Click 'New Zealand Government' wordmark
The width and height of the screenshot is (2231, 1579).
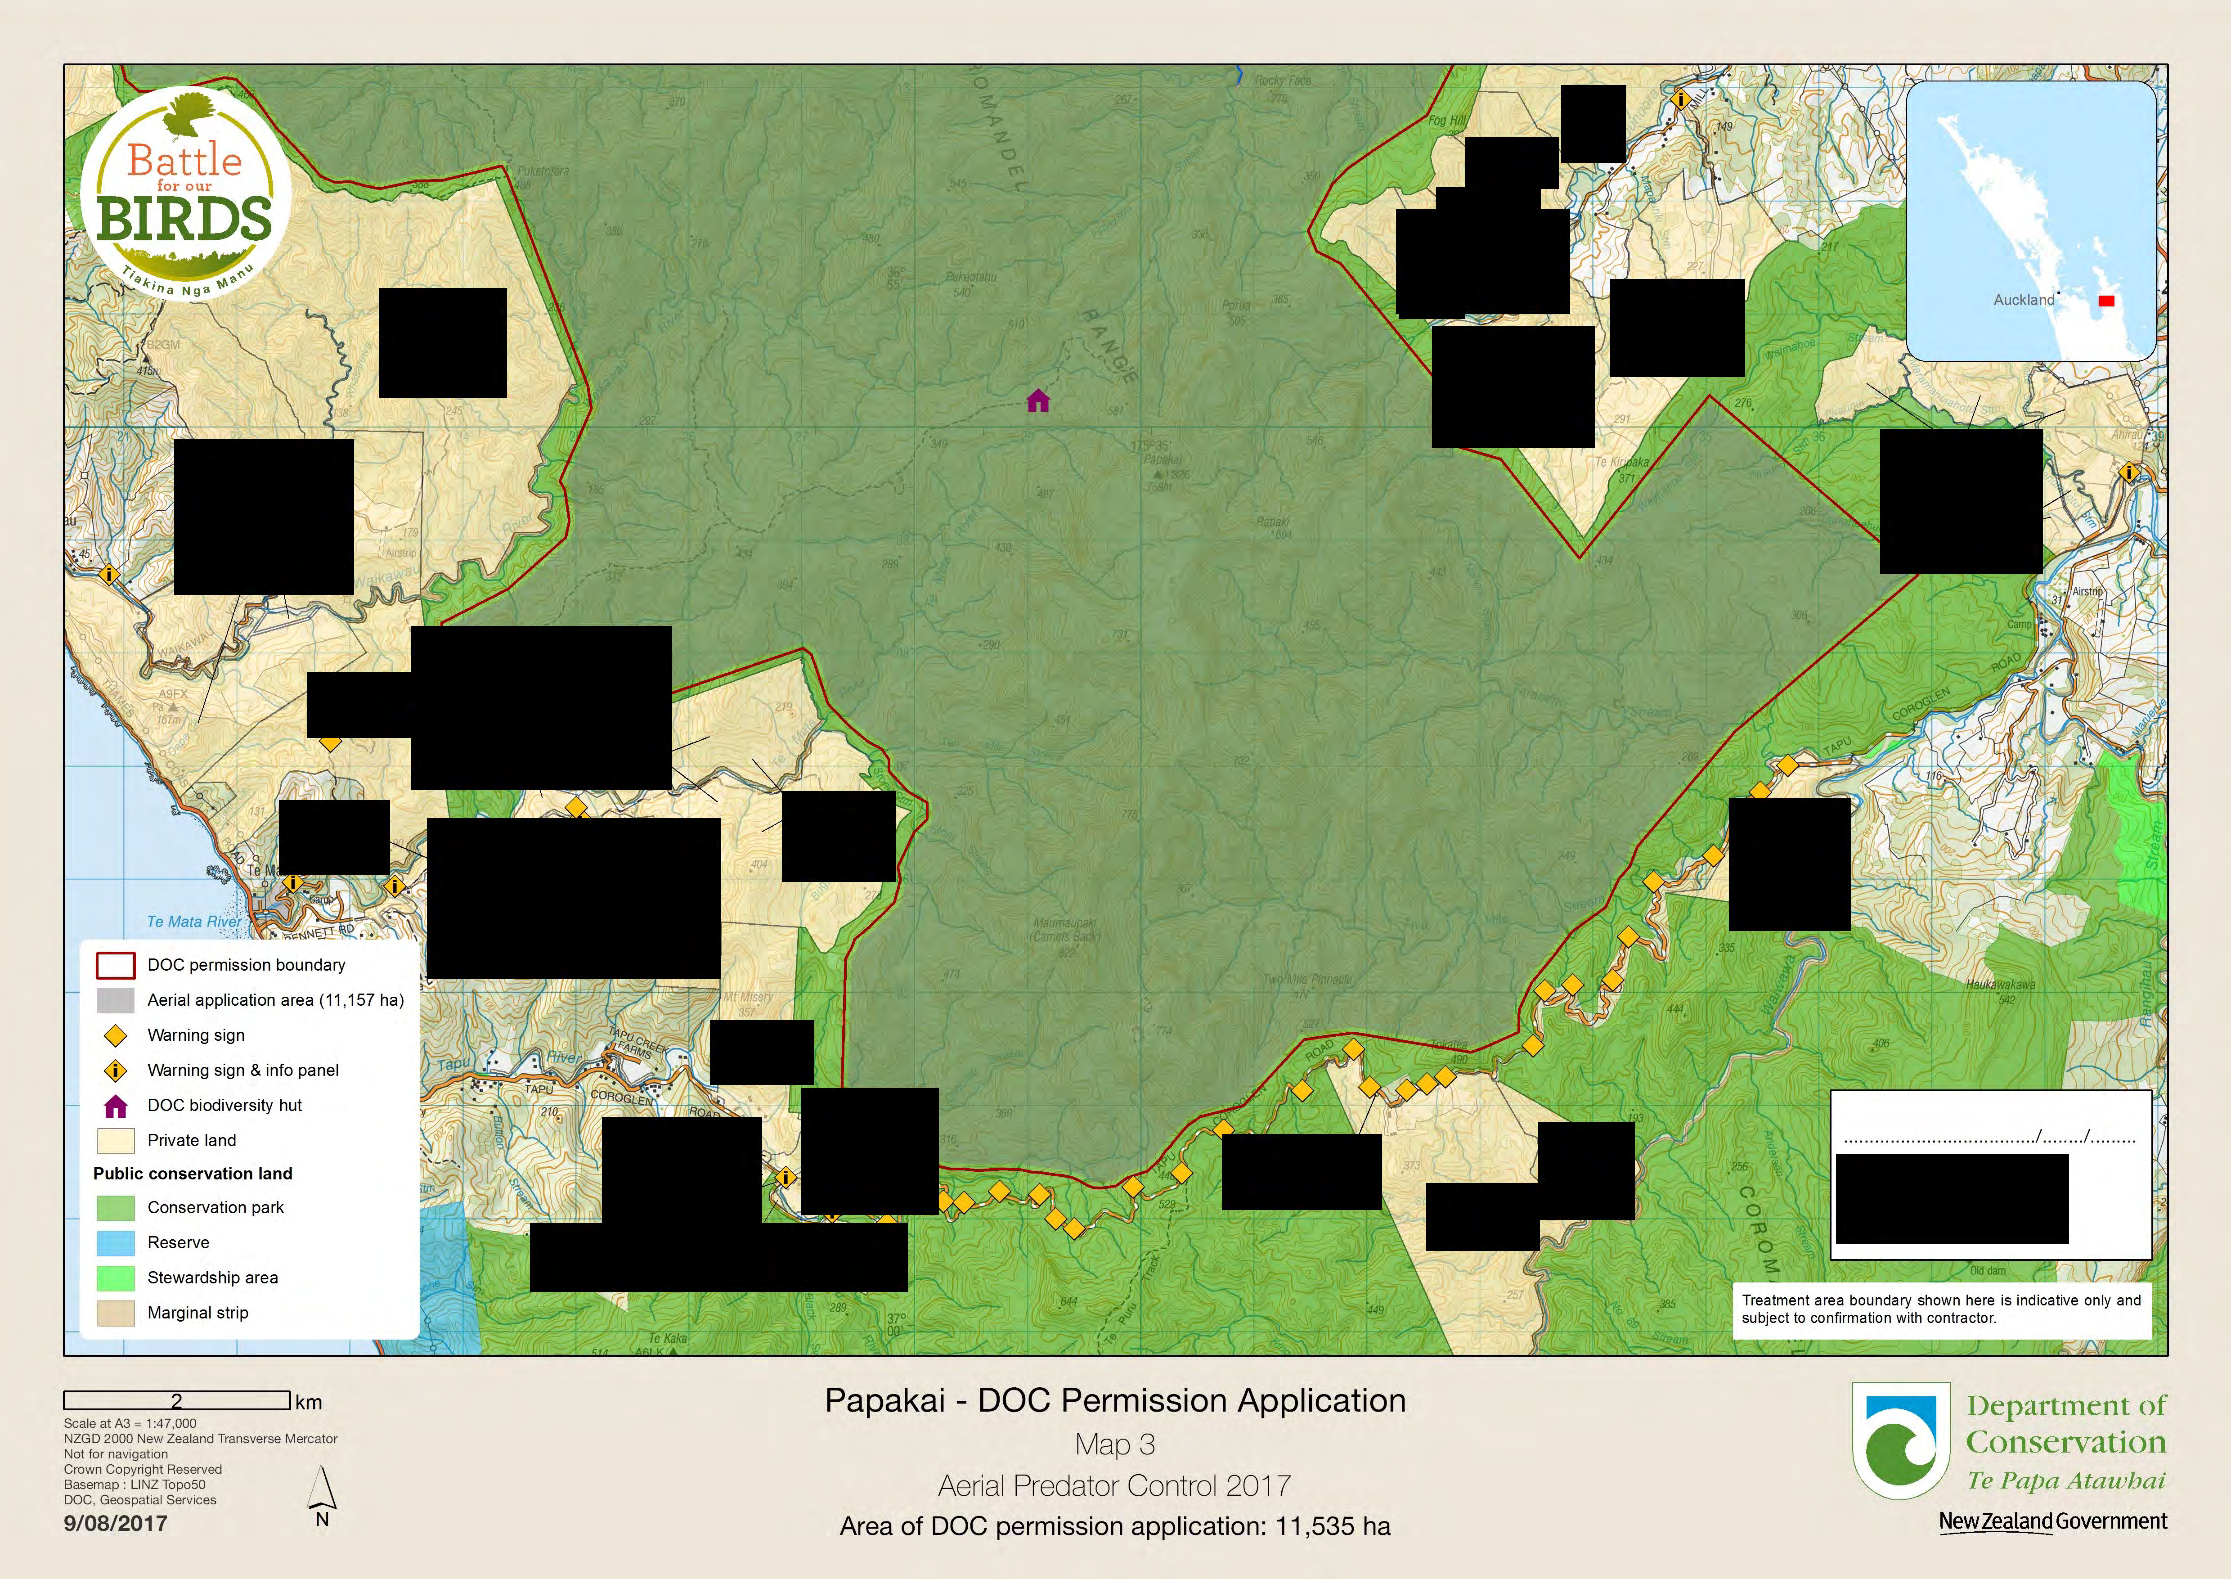[x=2053, y=1521]
